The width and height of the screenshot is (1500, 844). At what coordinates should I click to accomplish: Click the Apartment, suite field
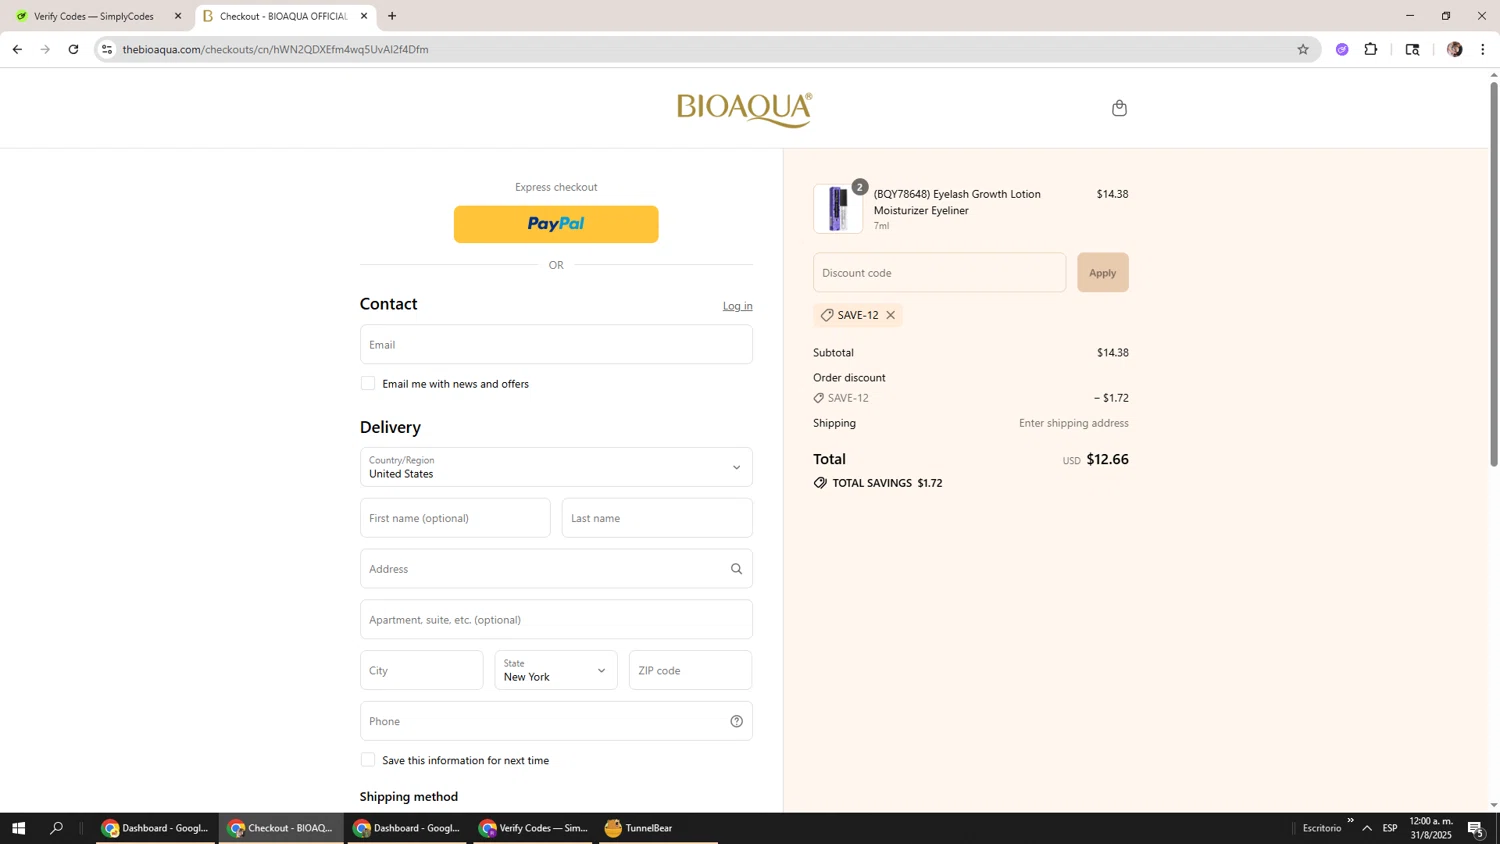pyautogui.click(x=556, y=620)
